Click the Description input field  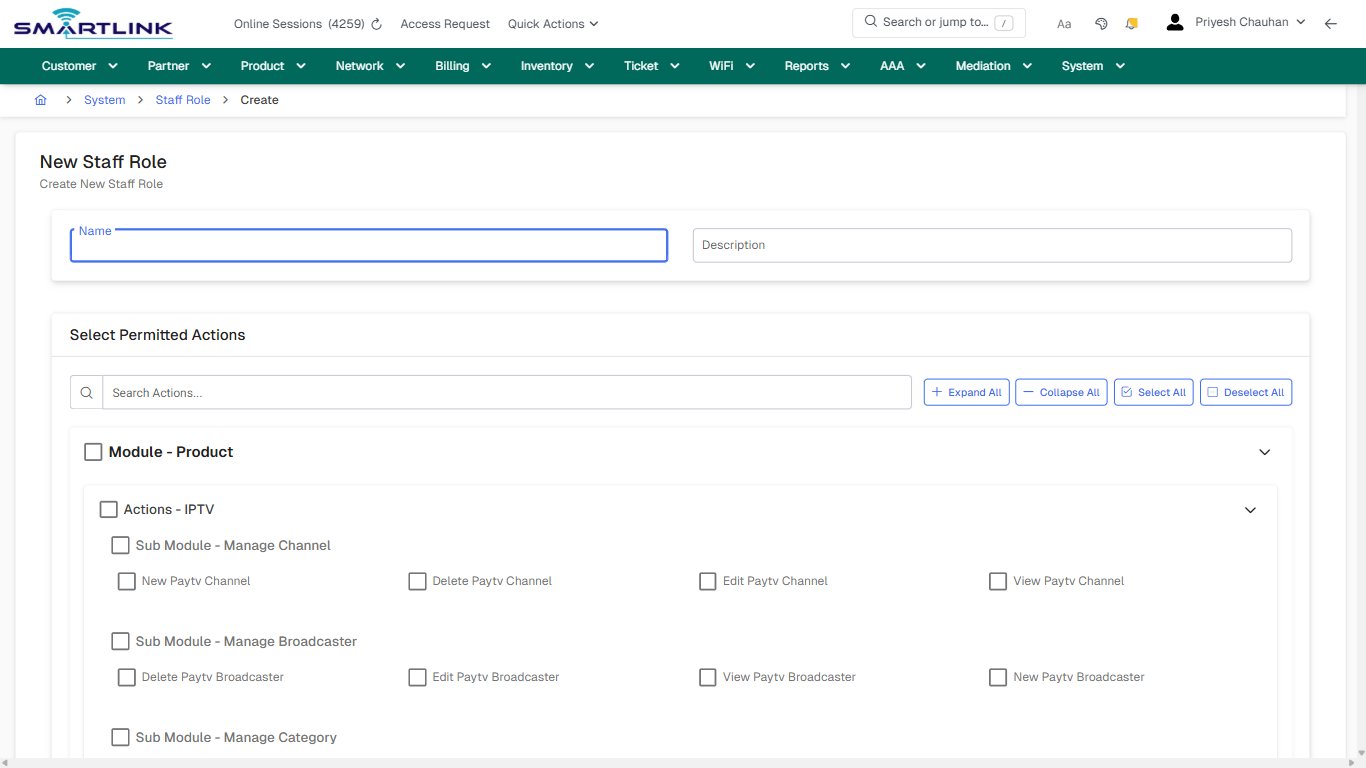tap(992, 245)
